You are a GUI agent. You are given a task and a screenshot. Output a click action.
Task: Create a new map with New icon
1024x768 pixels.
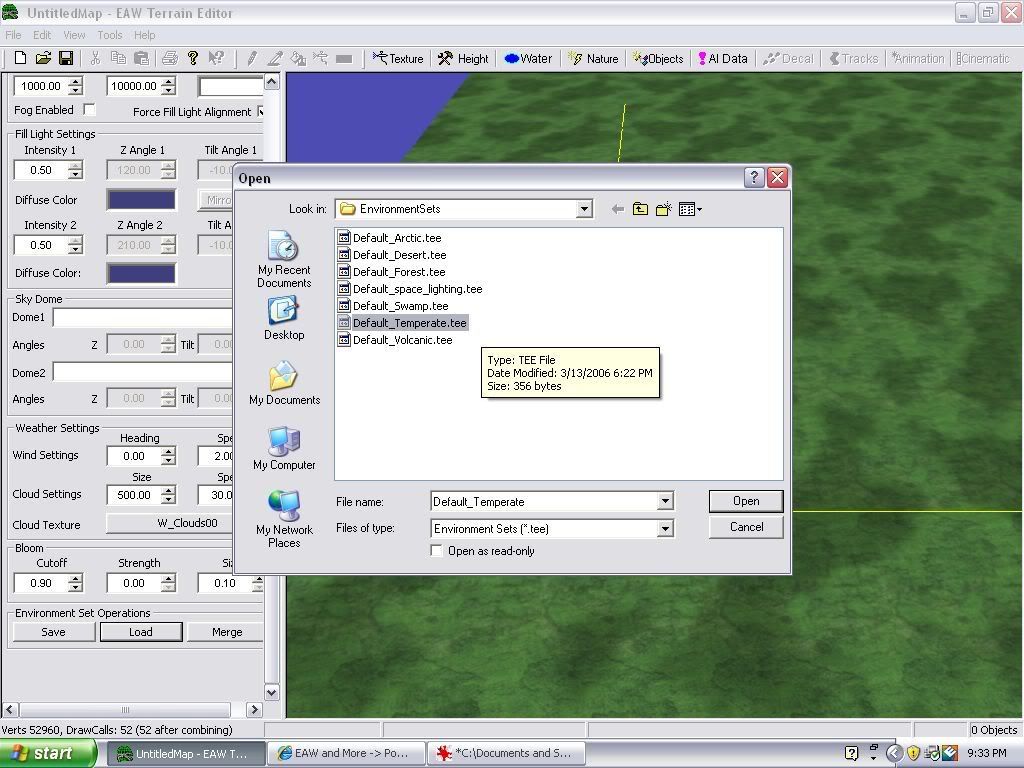(x=20, y=58)
